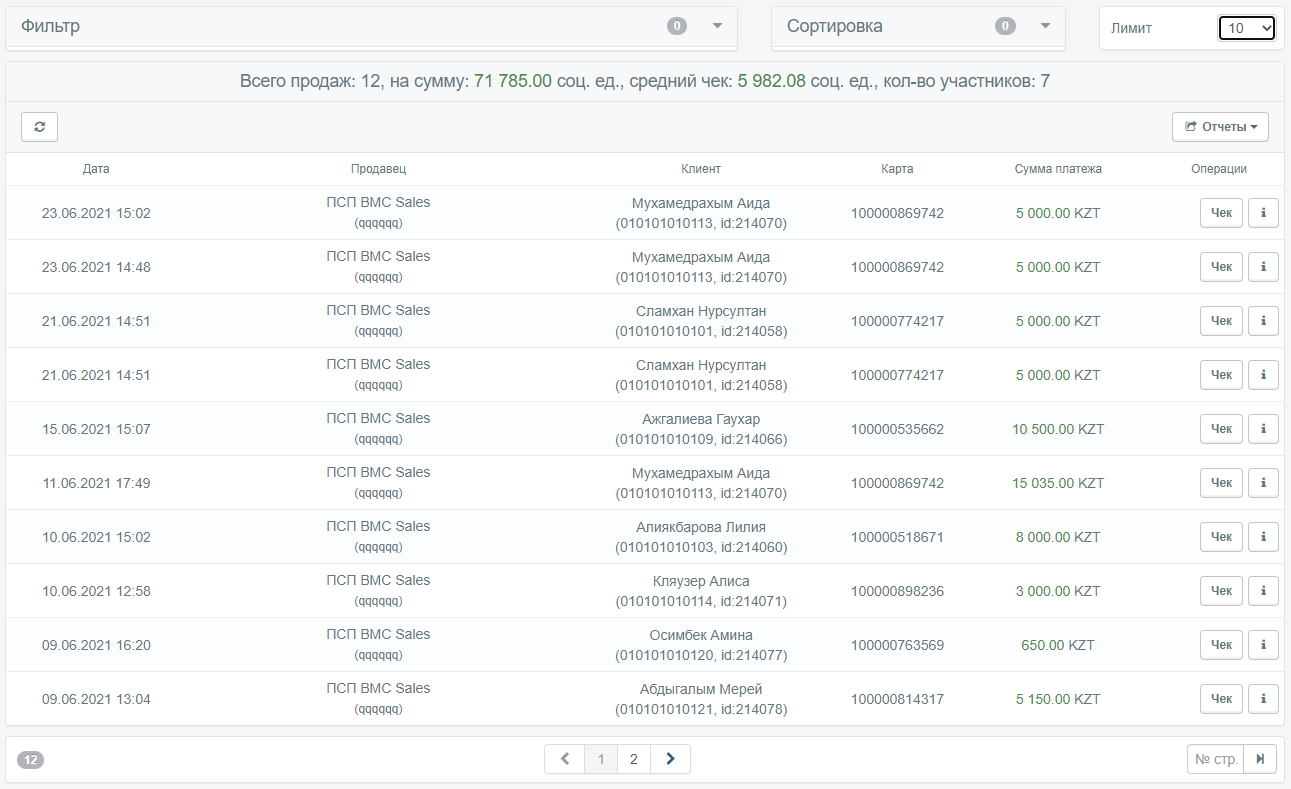1291x789 pixels.
Task: View Чек for the 11.06.2021 17:49 sale
Action: [x=1221, y=483]
